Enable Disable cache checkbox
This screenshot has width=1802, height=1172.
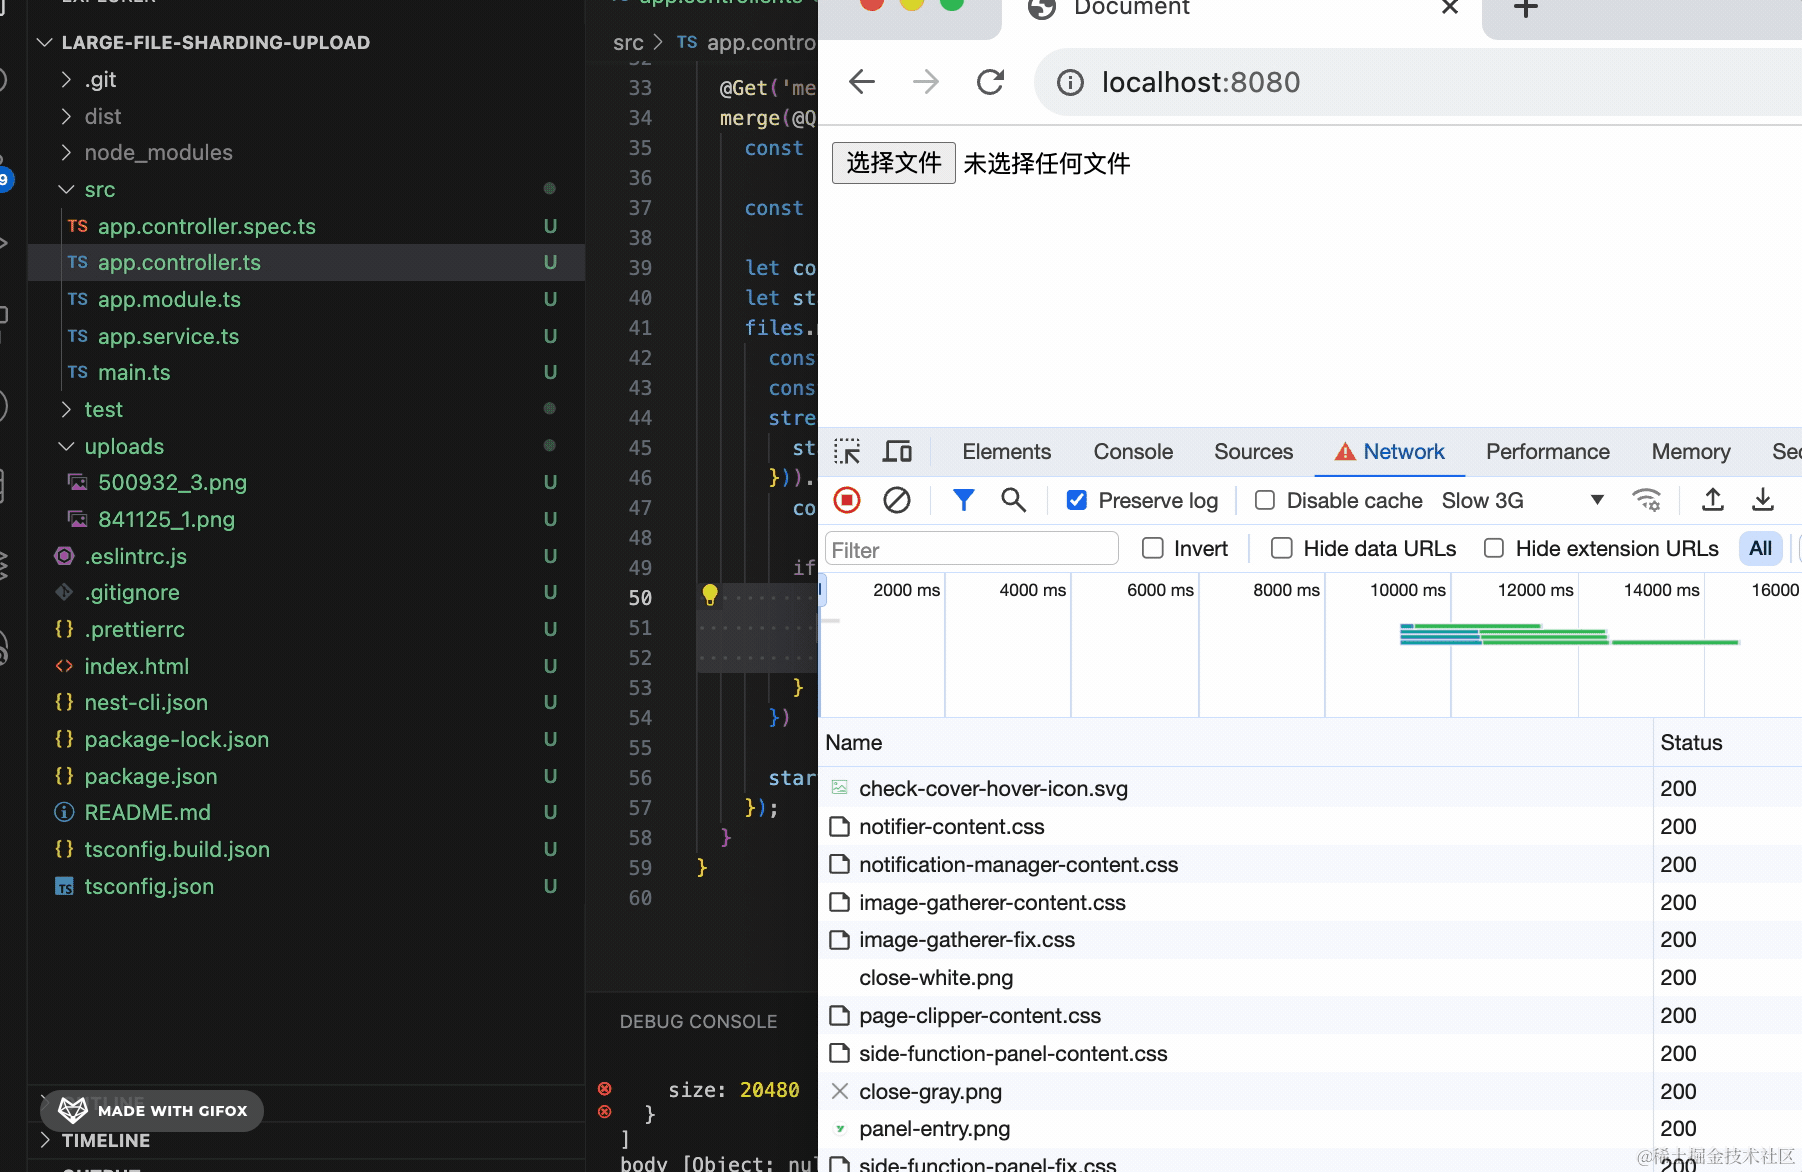point(1265,500)
